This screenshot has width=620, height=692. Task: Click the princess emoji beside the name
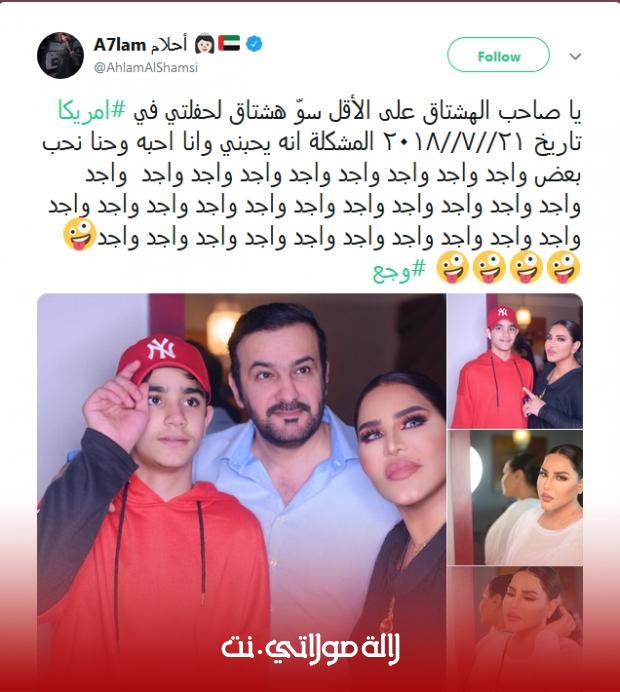(204, 43)
